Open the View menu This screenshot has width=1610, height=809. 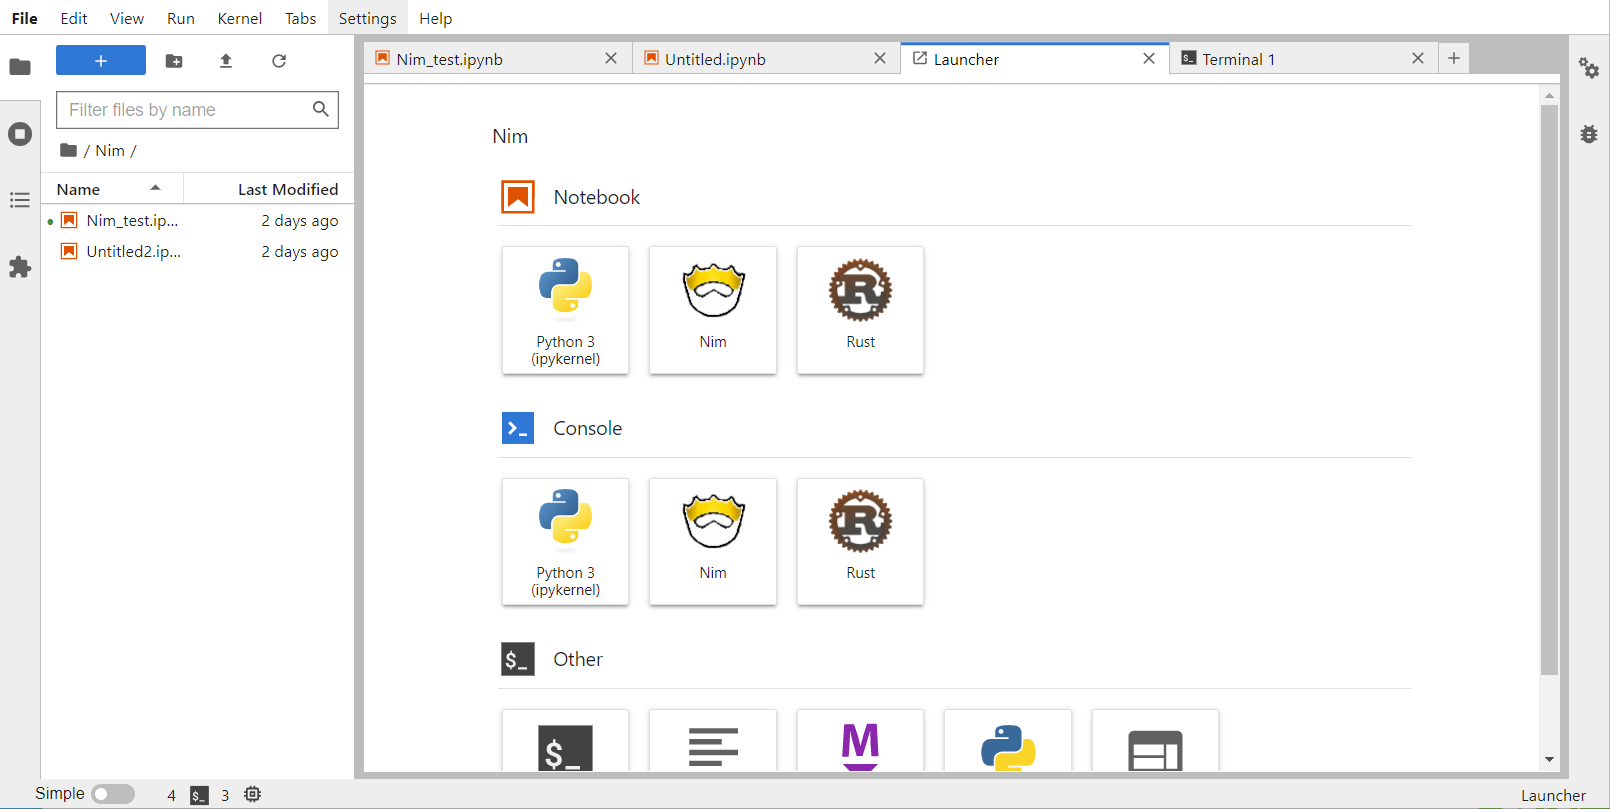point(127,18)
